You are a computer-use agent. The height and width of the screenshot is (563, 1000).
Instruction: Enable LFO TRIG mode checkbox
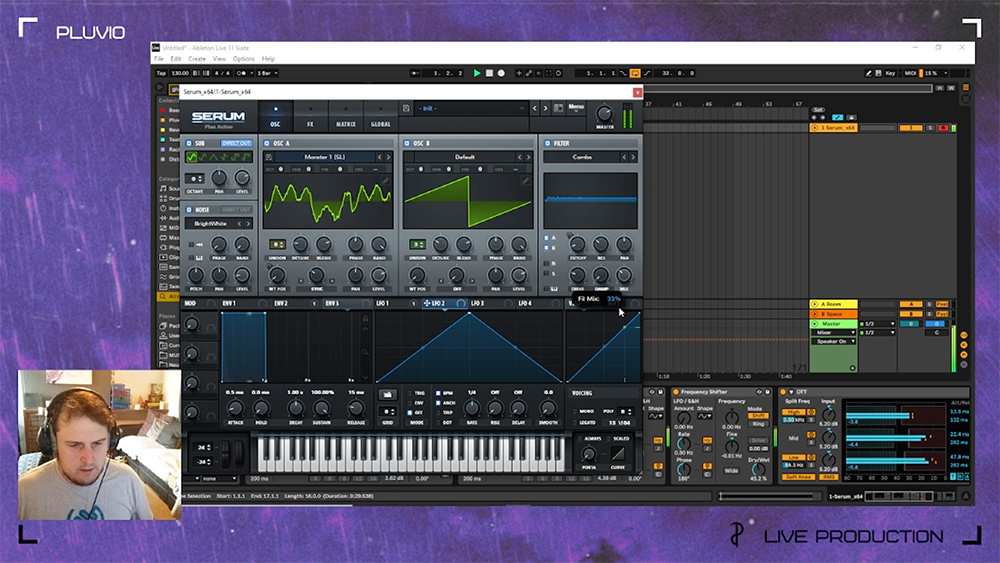(x=410, y=393)
